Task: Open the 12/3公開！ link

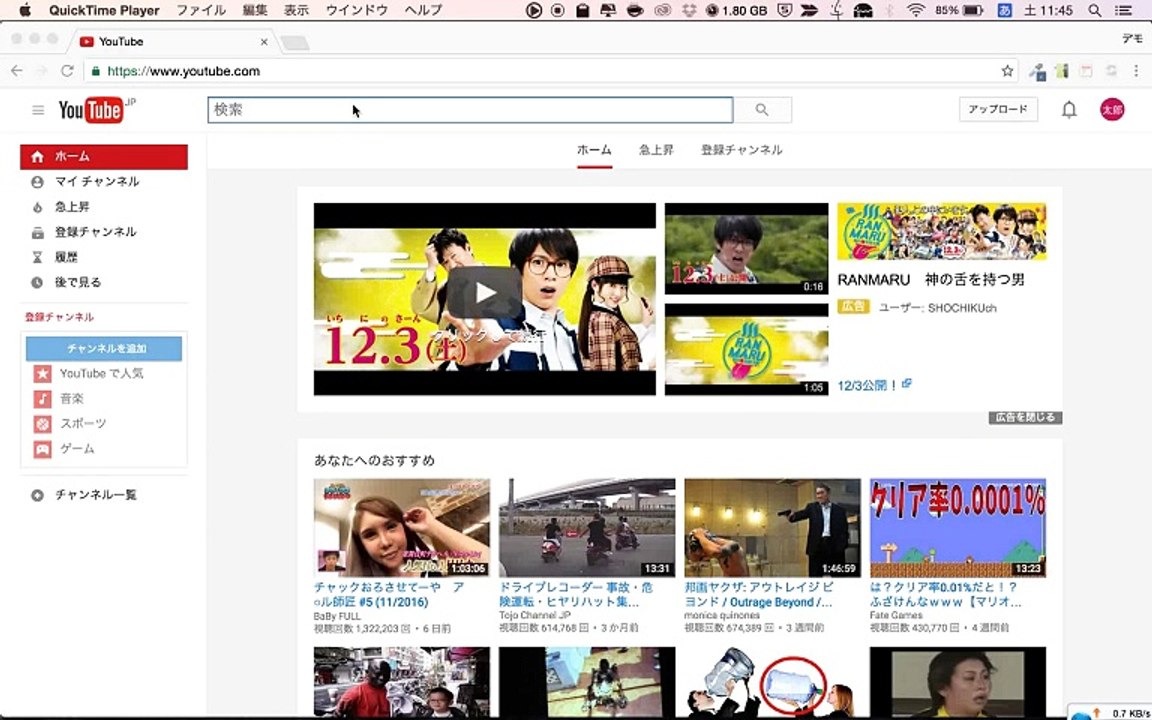Action: pyautogui.click(x=868, y=385)
